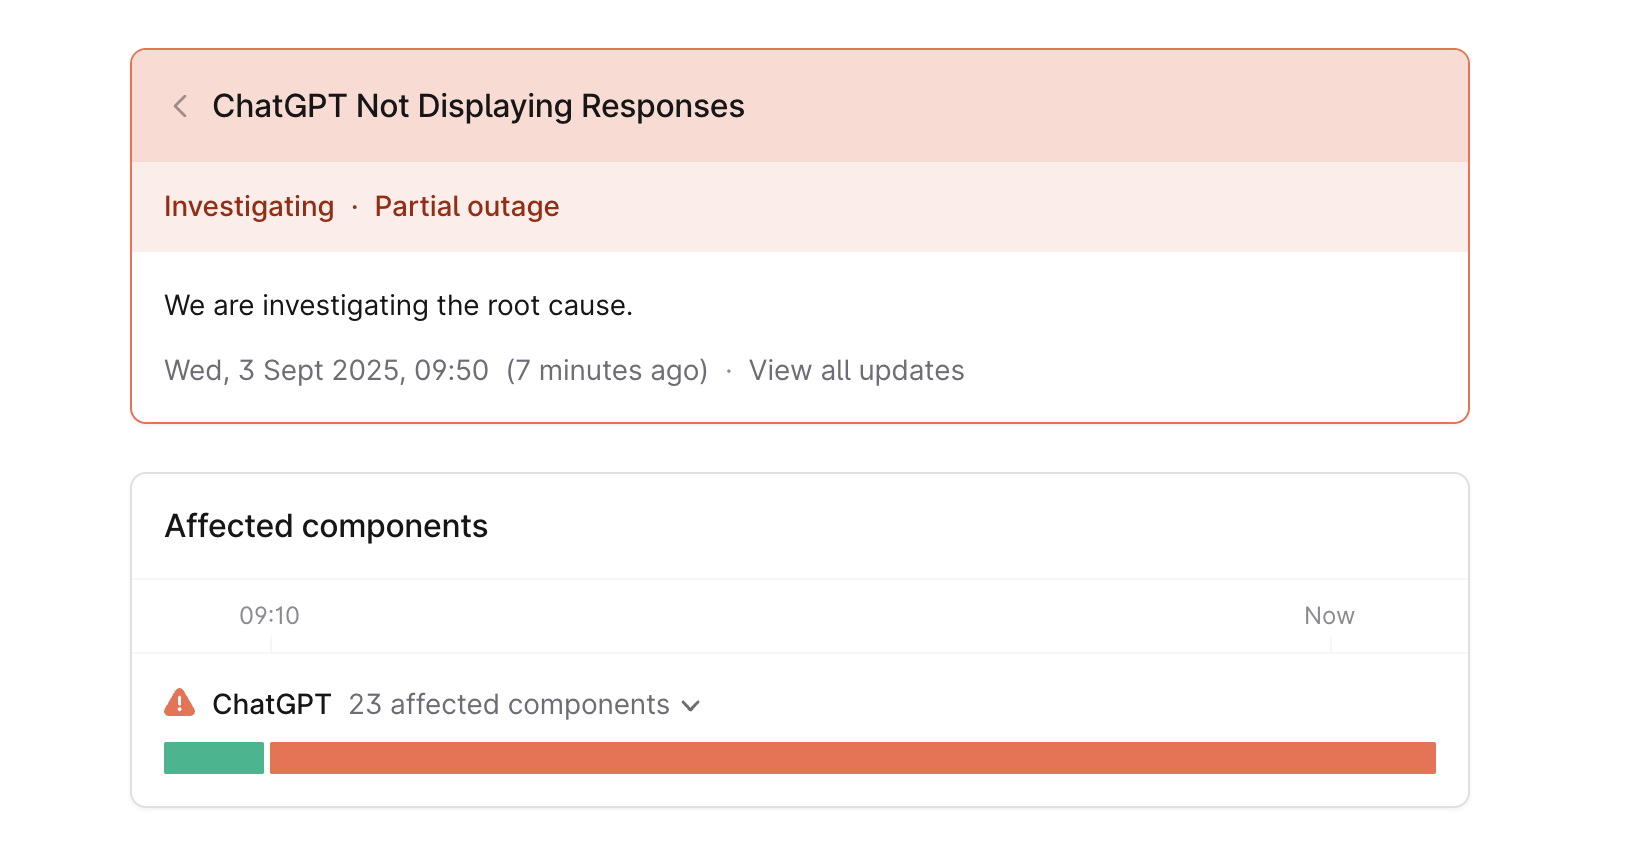The height and width of the screenshot is (852, 1626).
Task: Click the Investigating status label
Action: (x=249, y=207)
